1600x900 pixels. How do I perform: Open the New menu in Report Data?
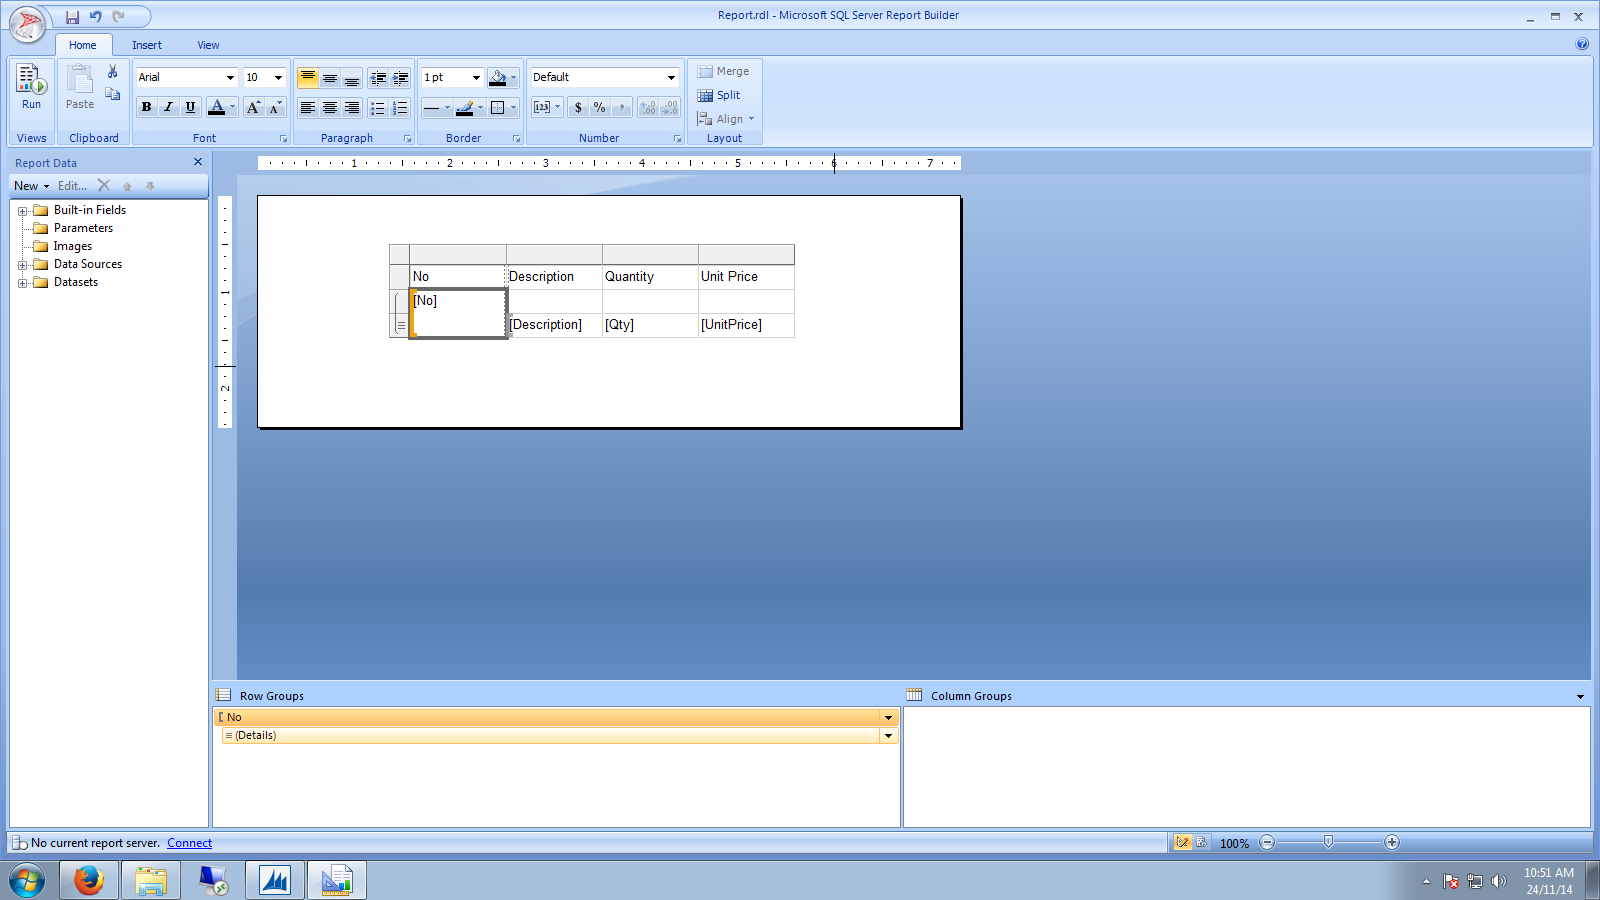coord(25,185)
